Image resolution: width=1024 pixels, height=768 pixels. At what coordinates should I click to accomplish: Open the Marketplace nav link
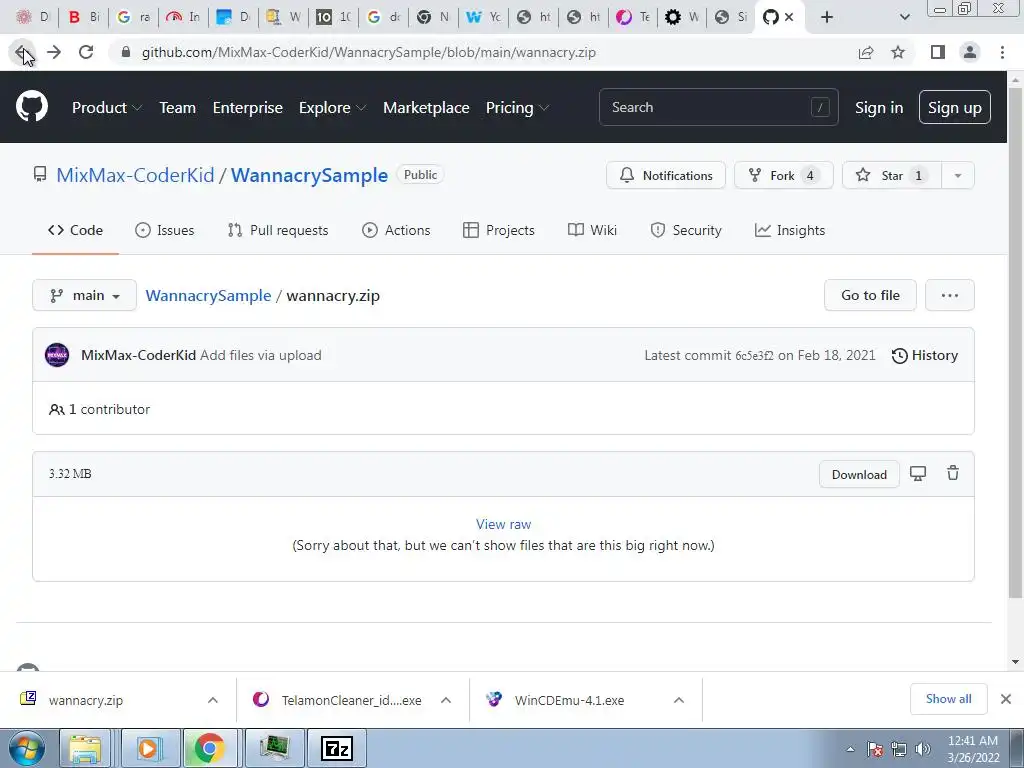pos(426,108)
